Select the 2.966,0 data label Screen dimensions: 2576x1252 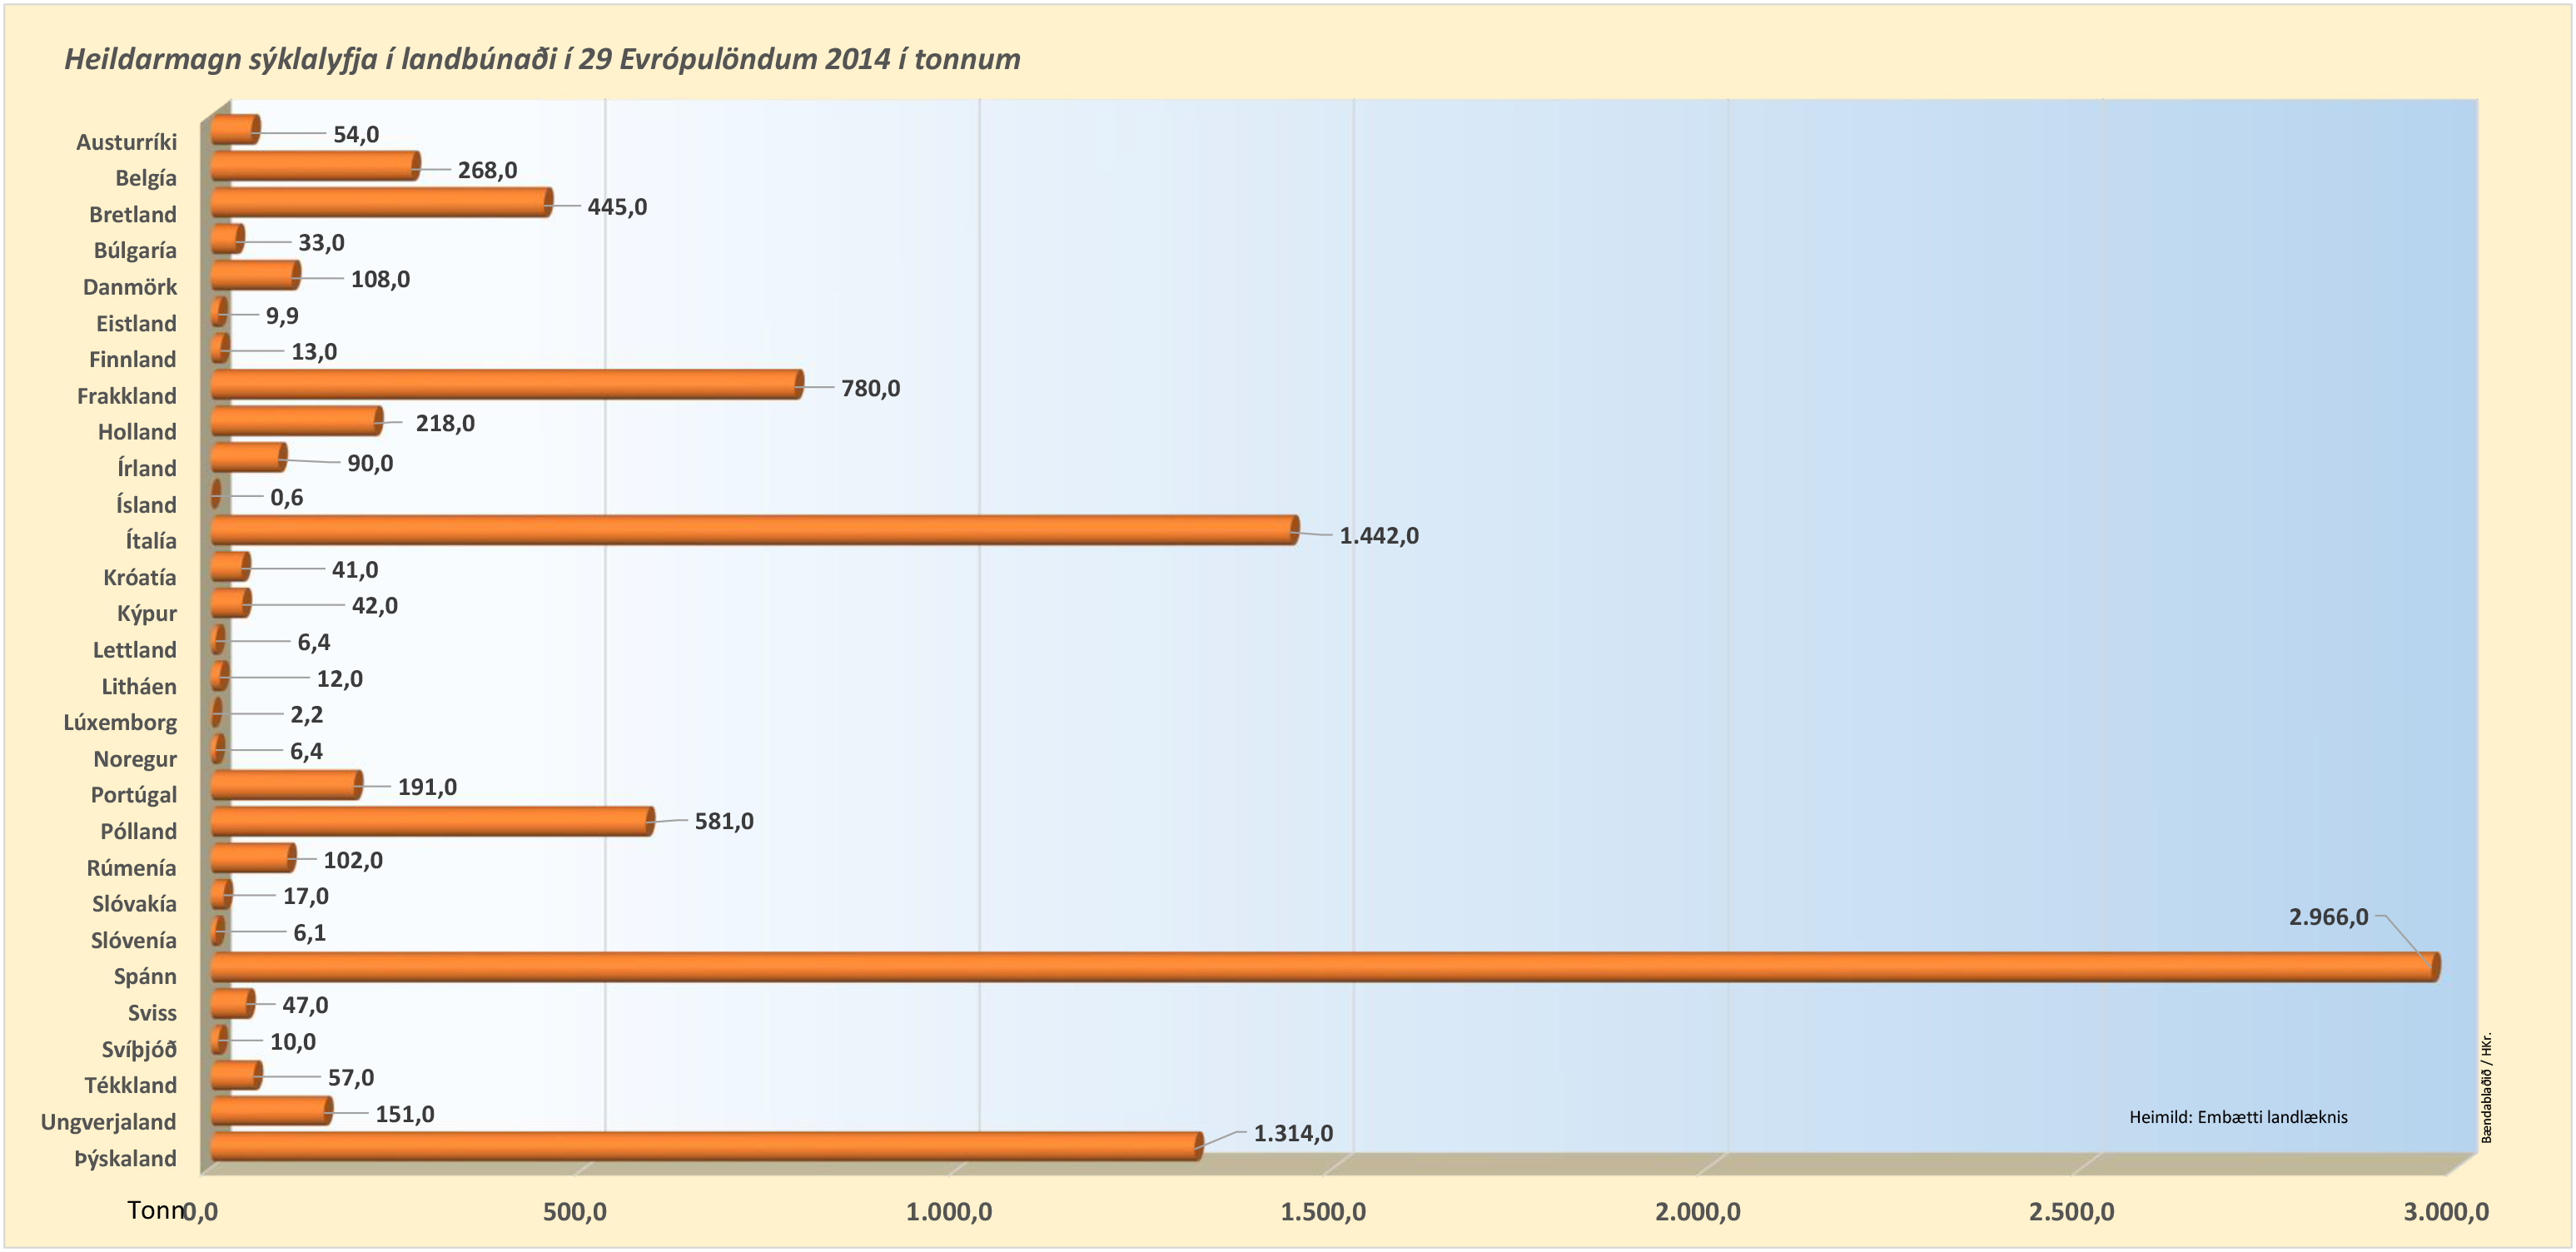point(2327,917)
